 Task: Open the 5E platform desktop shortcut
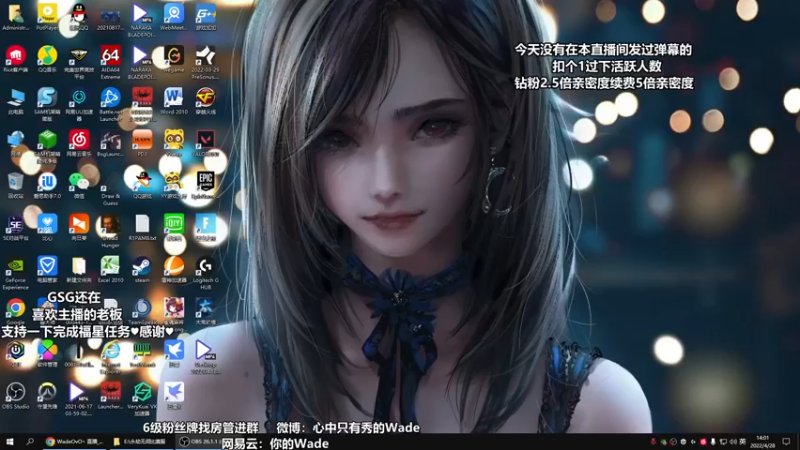pos(15,228)
